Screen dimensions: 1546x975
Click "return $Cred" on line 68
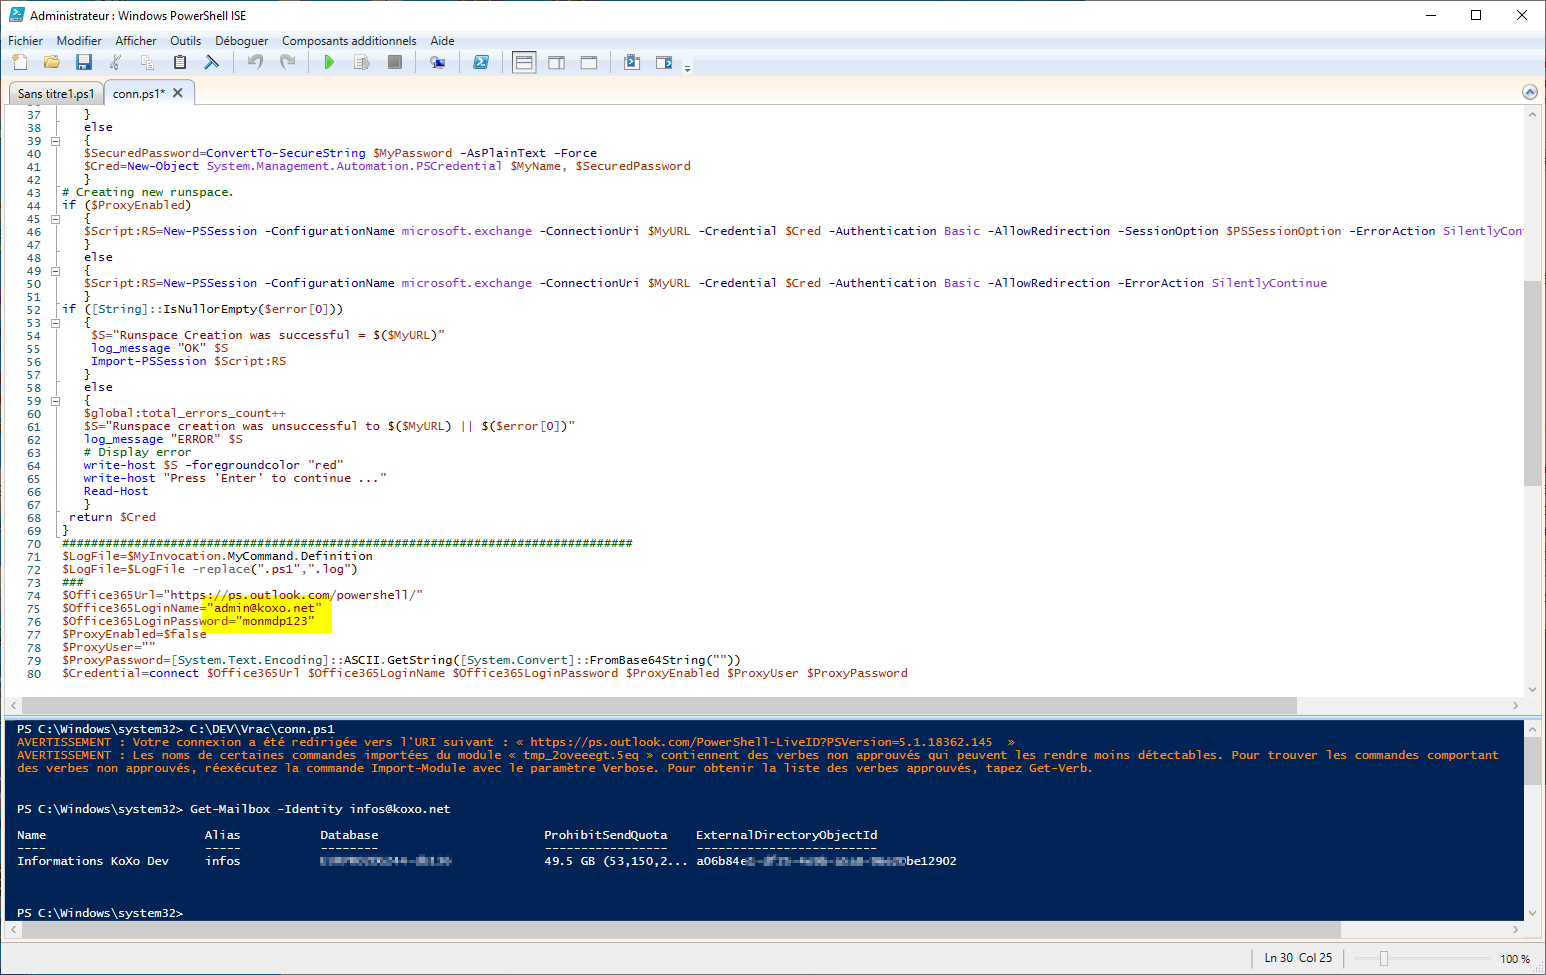coord(113,517)
